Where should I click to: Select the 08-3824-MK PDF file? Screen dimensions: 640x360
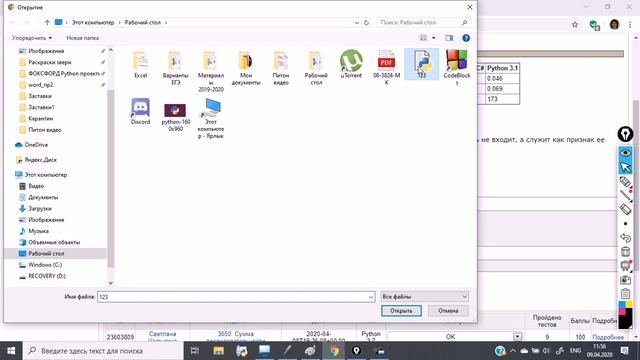tap(386, 67)
